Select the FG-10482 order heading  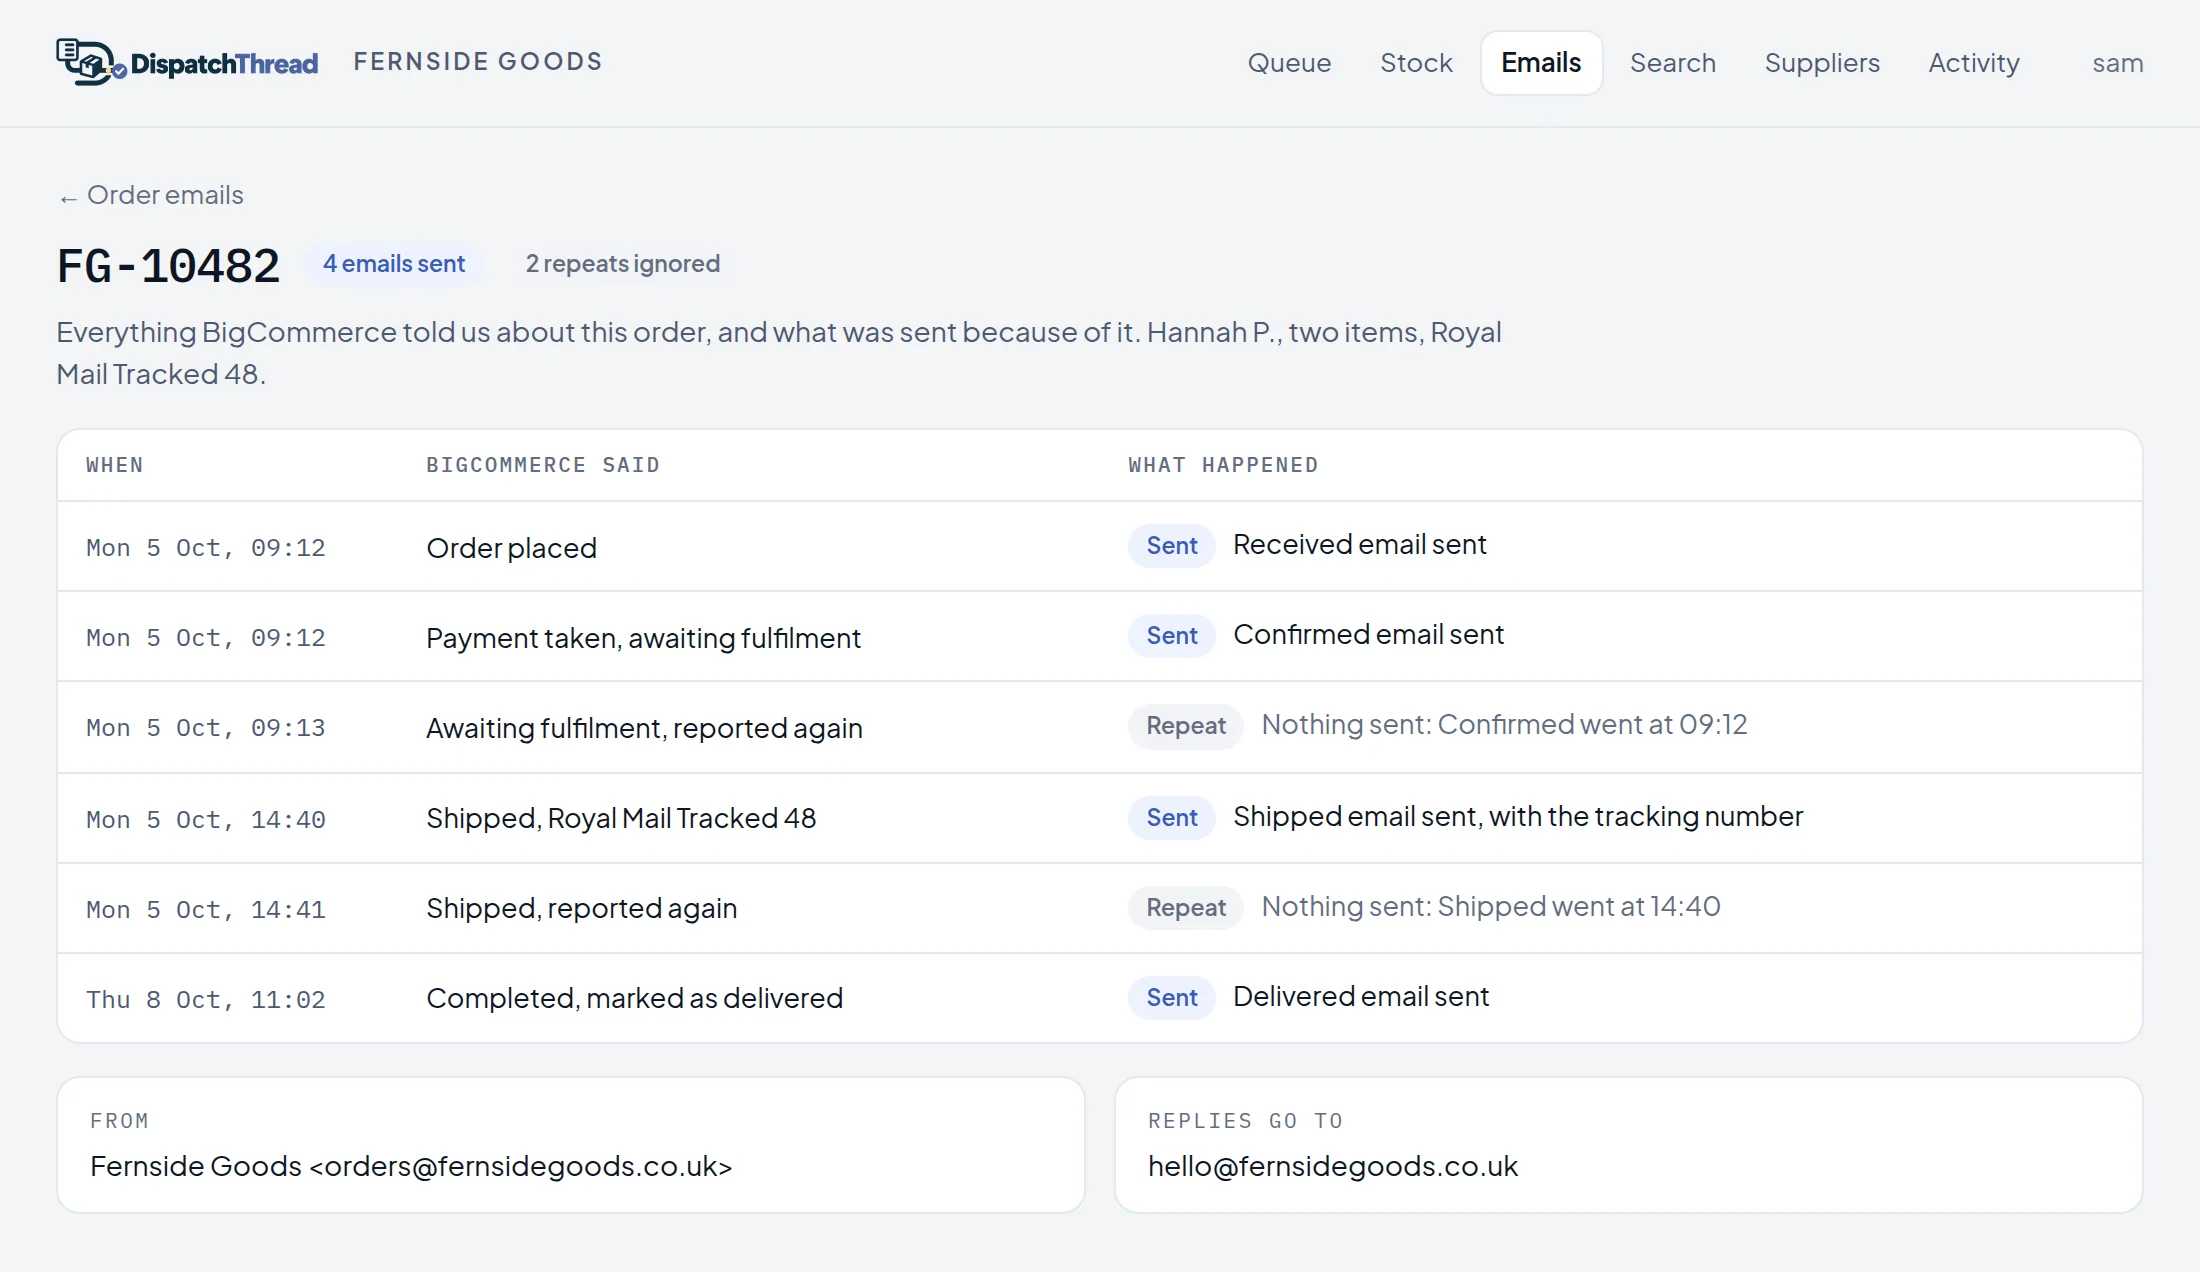coord(168,266)
